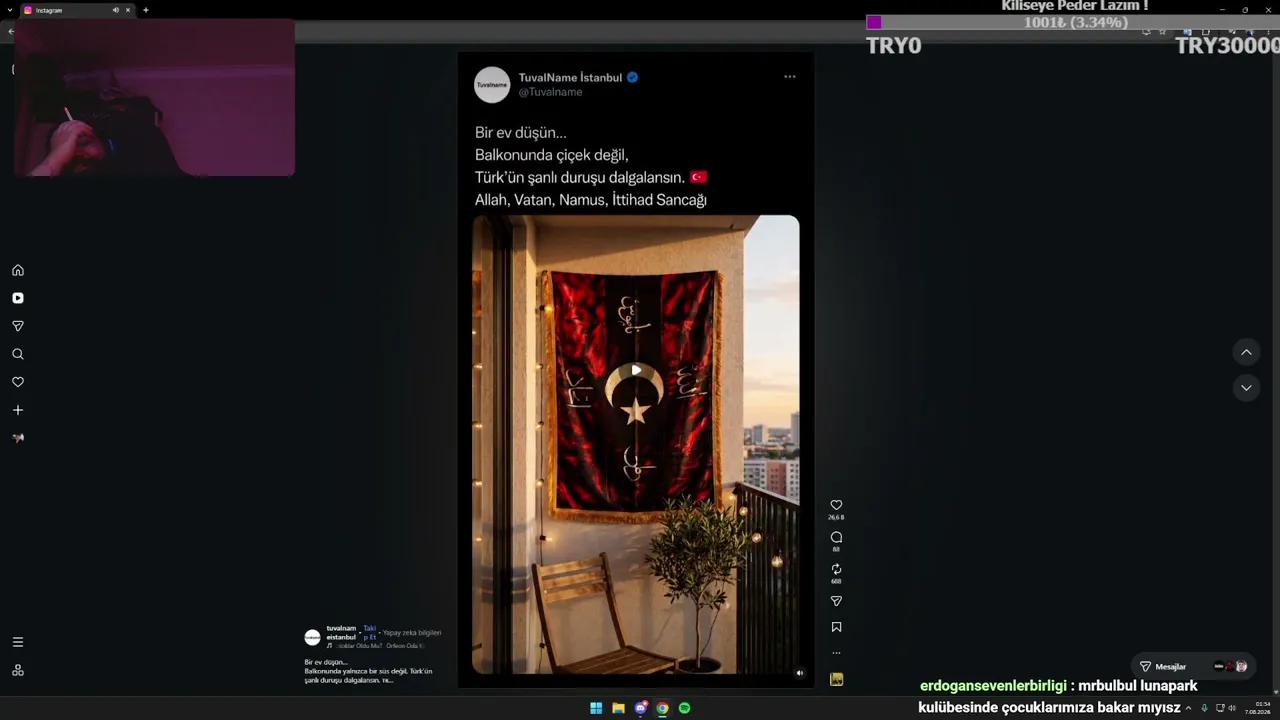
Task: Open Notifications heart in the left sidebar
Action: click(18, 382)
